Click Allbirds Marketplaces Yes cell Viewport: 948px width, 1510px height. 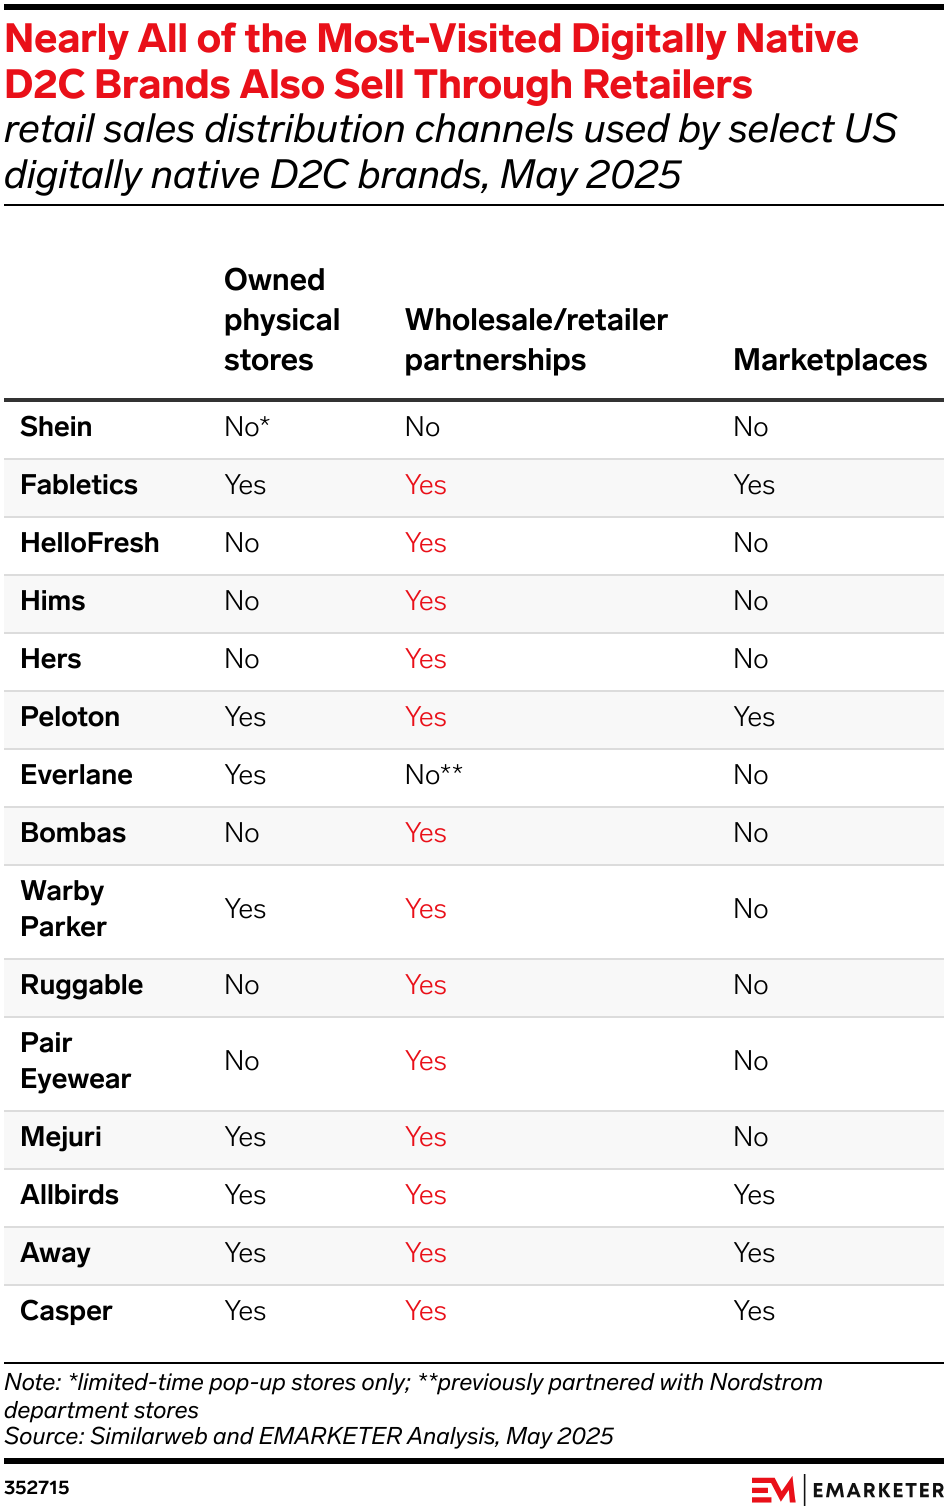tap(754, 1195)
